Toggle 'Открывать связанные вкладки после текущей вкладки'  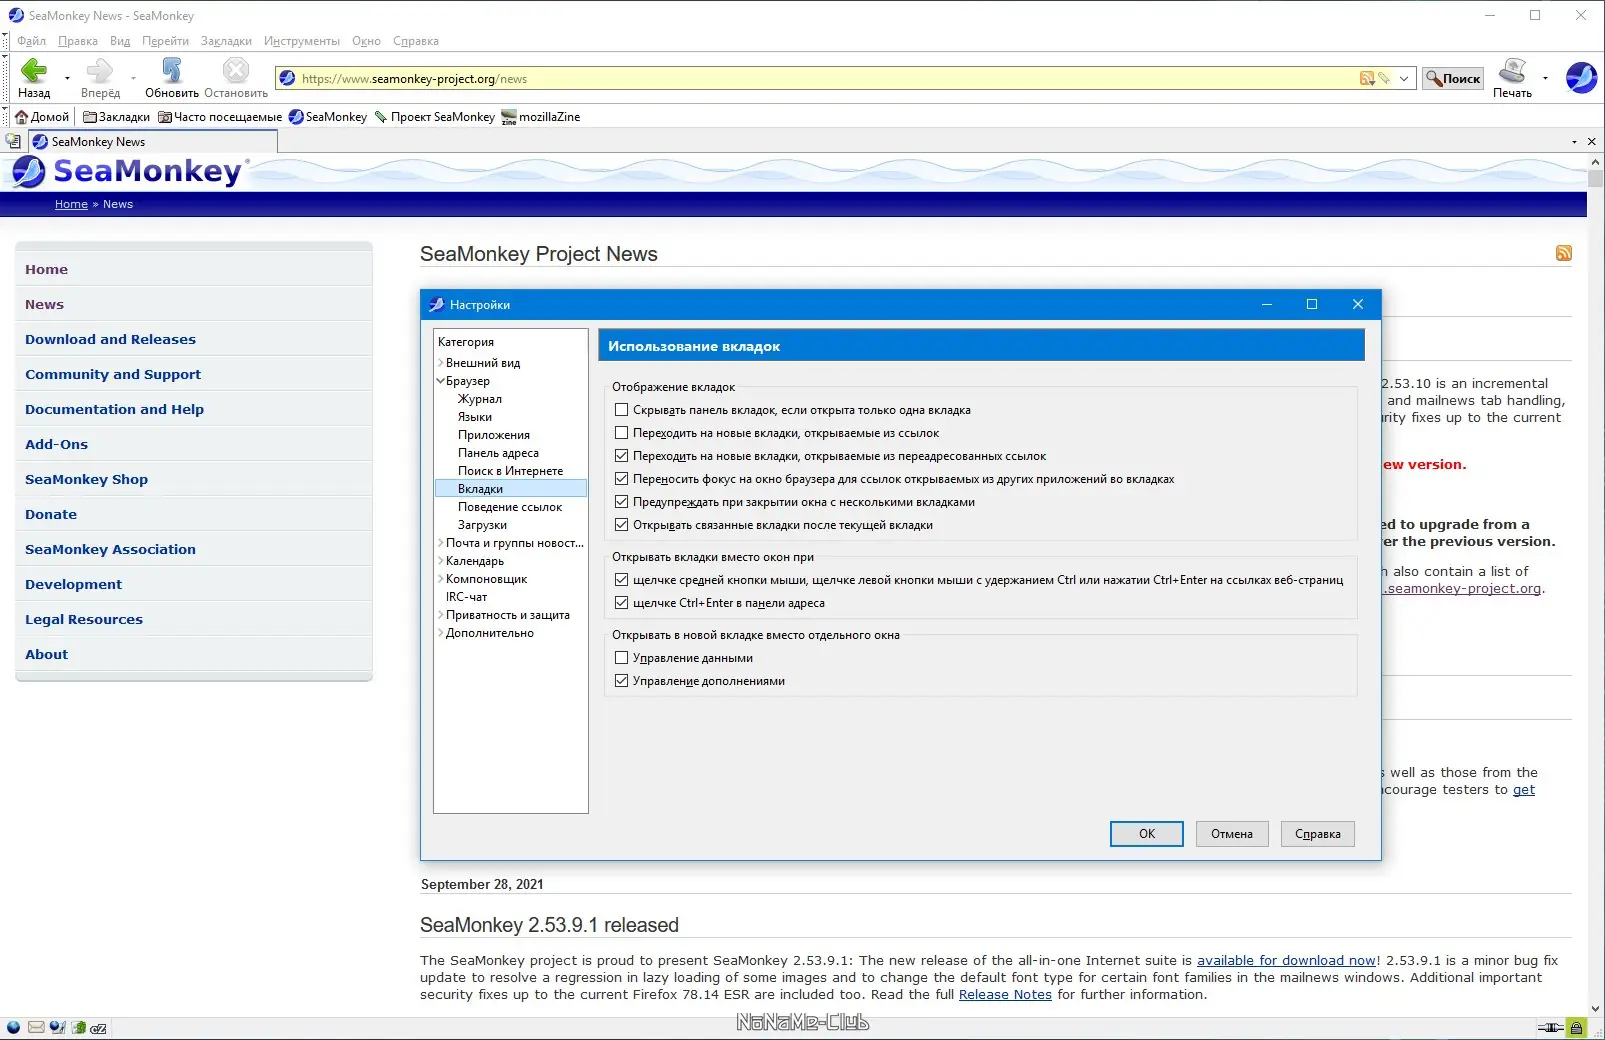[621, 525]
